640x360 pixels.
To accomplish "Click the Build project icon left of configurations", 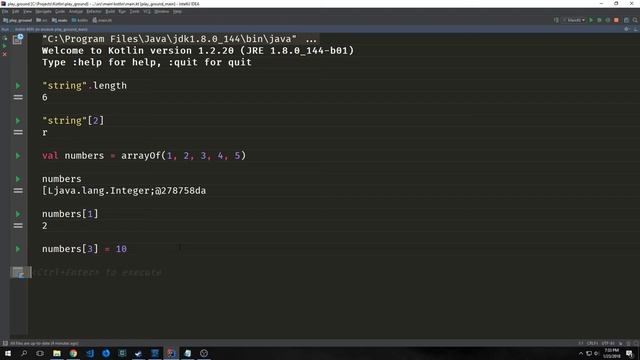I will pos(556,20).
